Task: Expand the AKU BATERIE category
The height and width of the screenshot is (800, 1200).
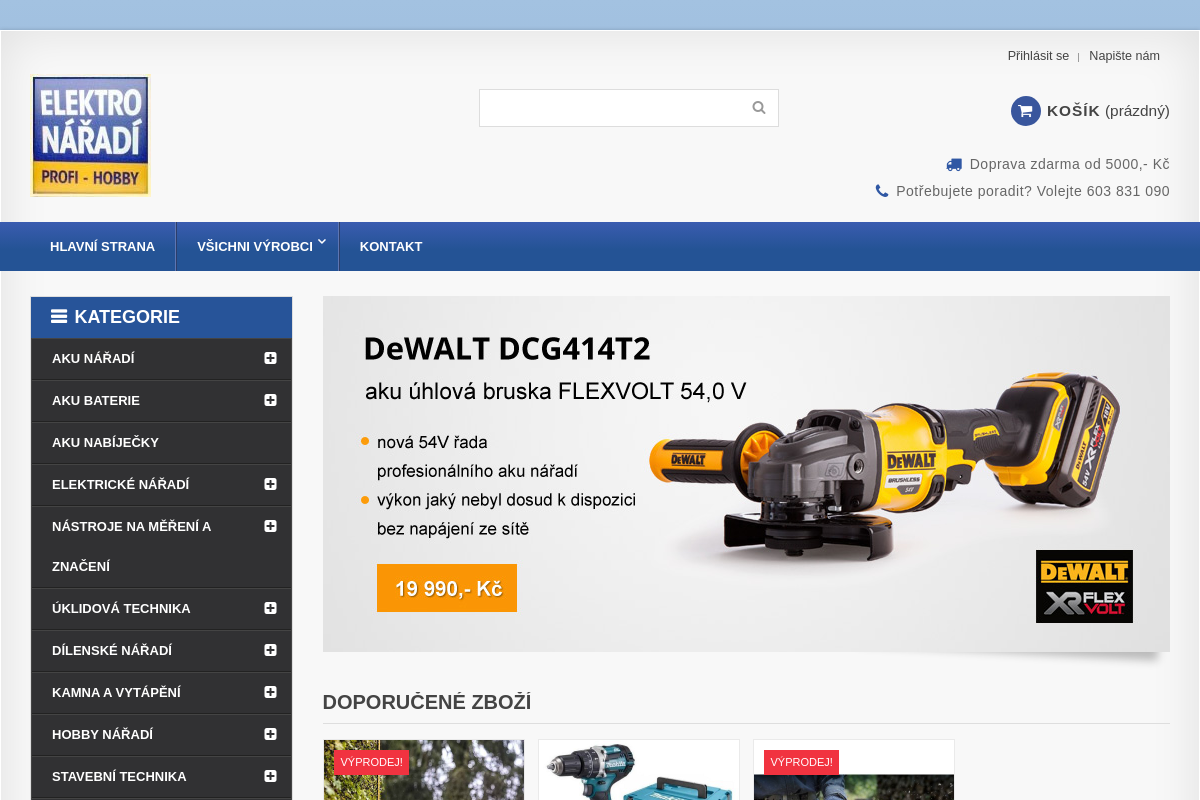Action: point(270,400)
